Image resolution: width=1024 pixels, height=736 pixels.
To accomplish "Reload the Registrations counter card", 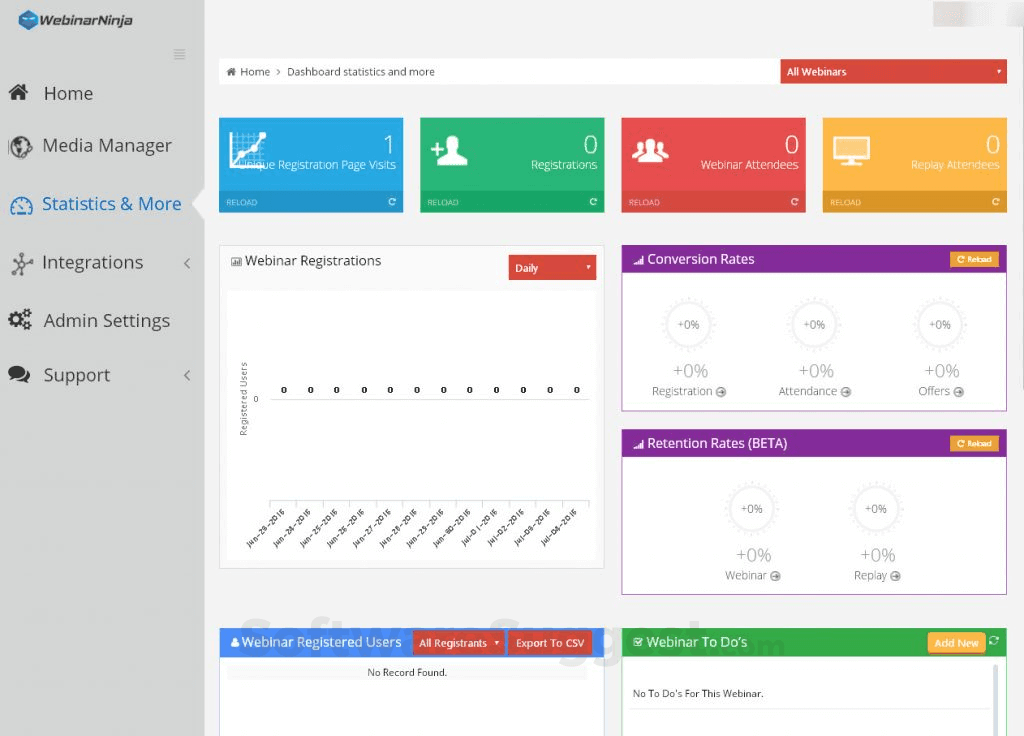I will [x=595, y=202].
